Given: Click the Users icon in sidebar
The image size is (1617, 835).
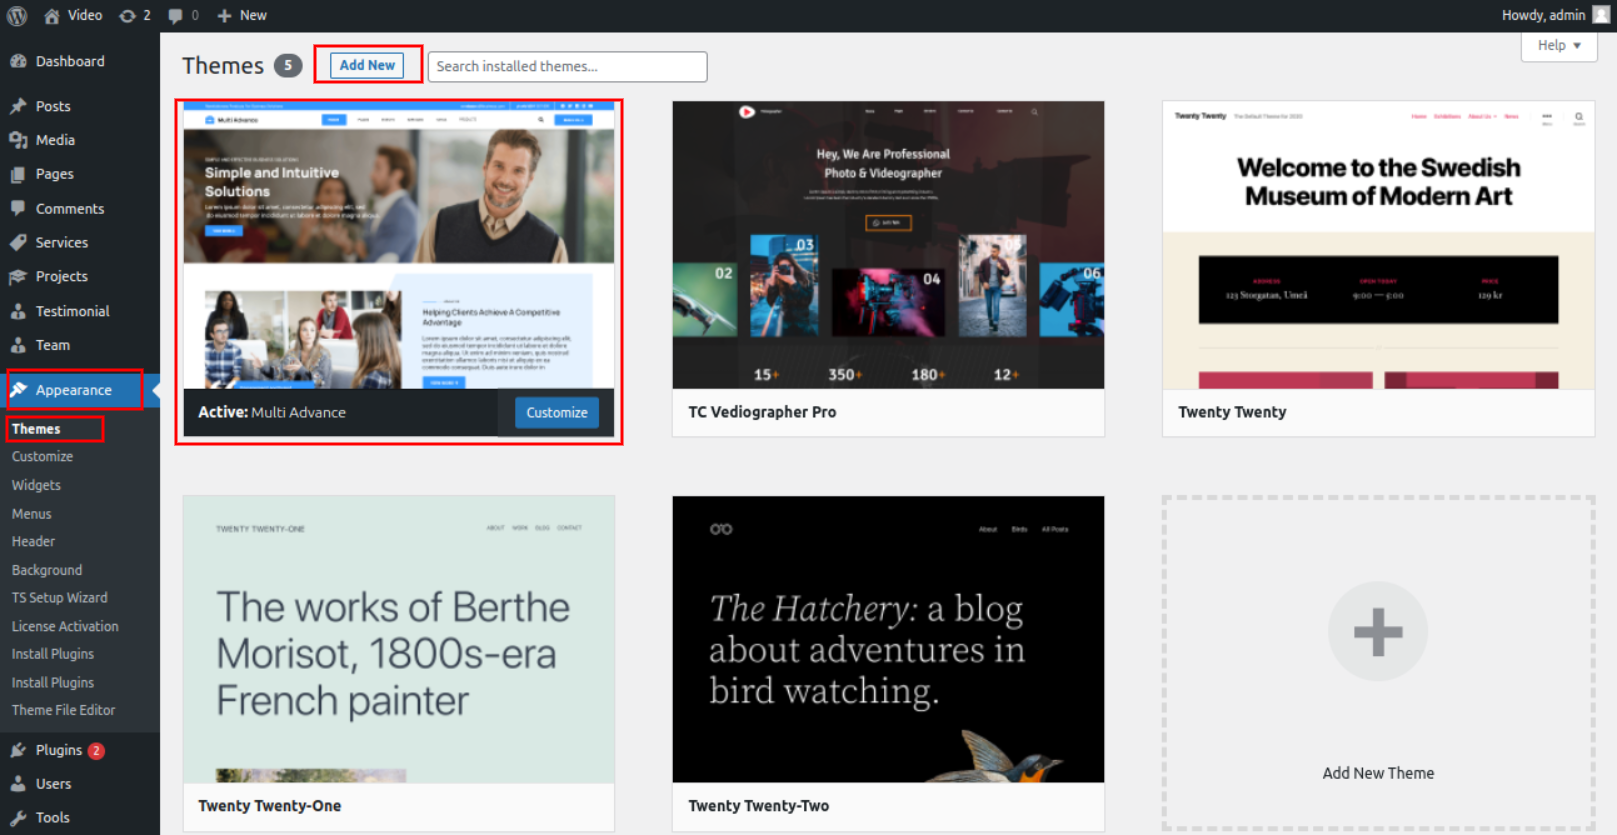Looking at the screenshot, I should [x=18, y=784].
